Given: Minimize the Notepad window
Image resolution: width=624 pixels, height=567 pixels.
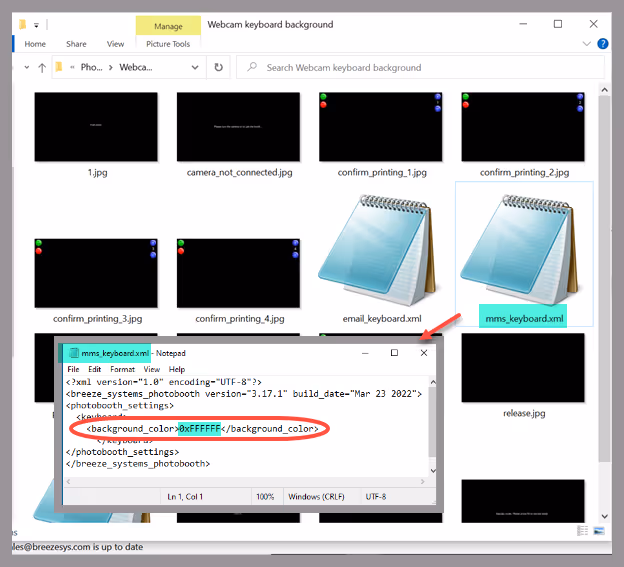Looking at the screenshot, I should point(365,353).
